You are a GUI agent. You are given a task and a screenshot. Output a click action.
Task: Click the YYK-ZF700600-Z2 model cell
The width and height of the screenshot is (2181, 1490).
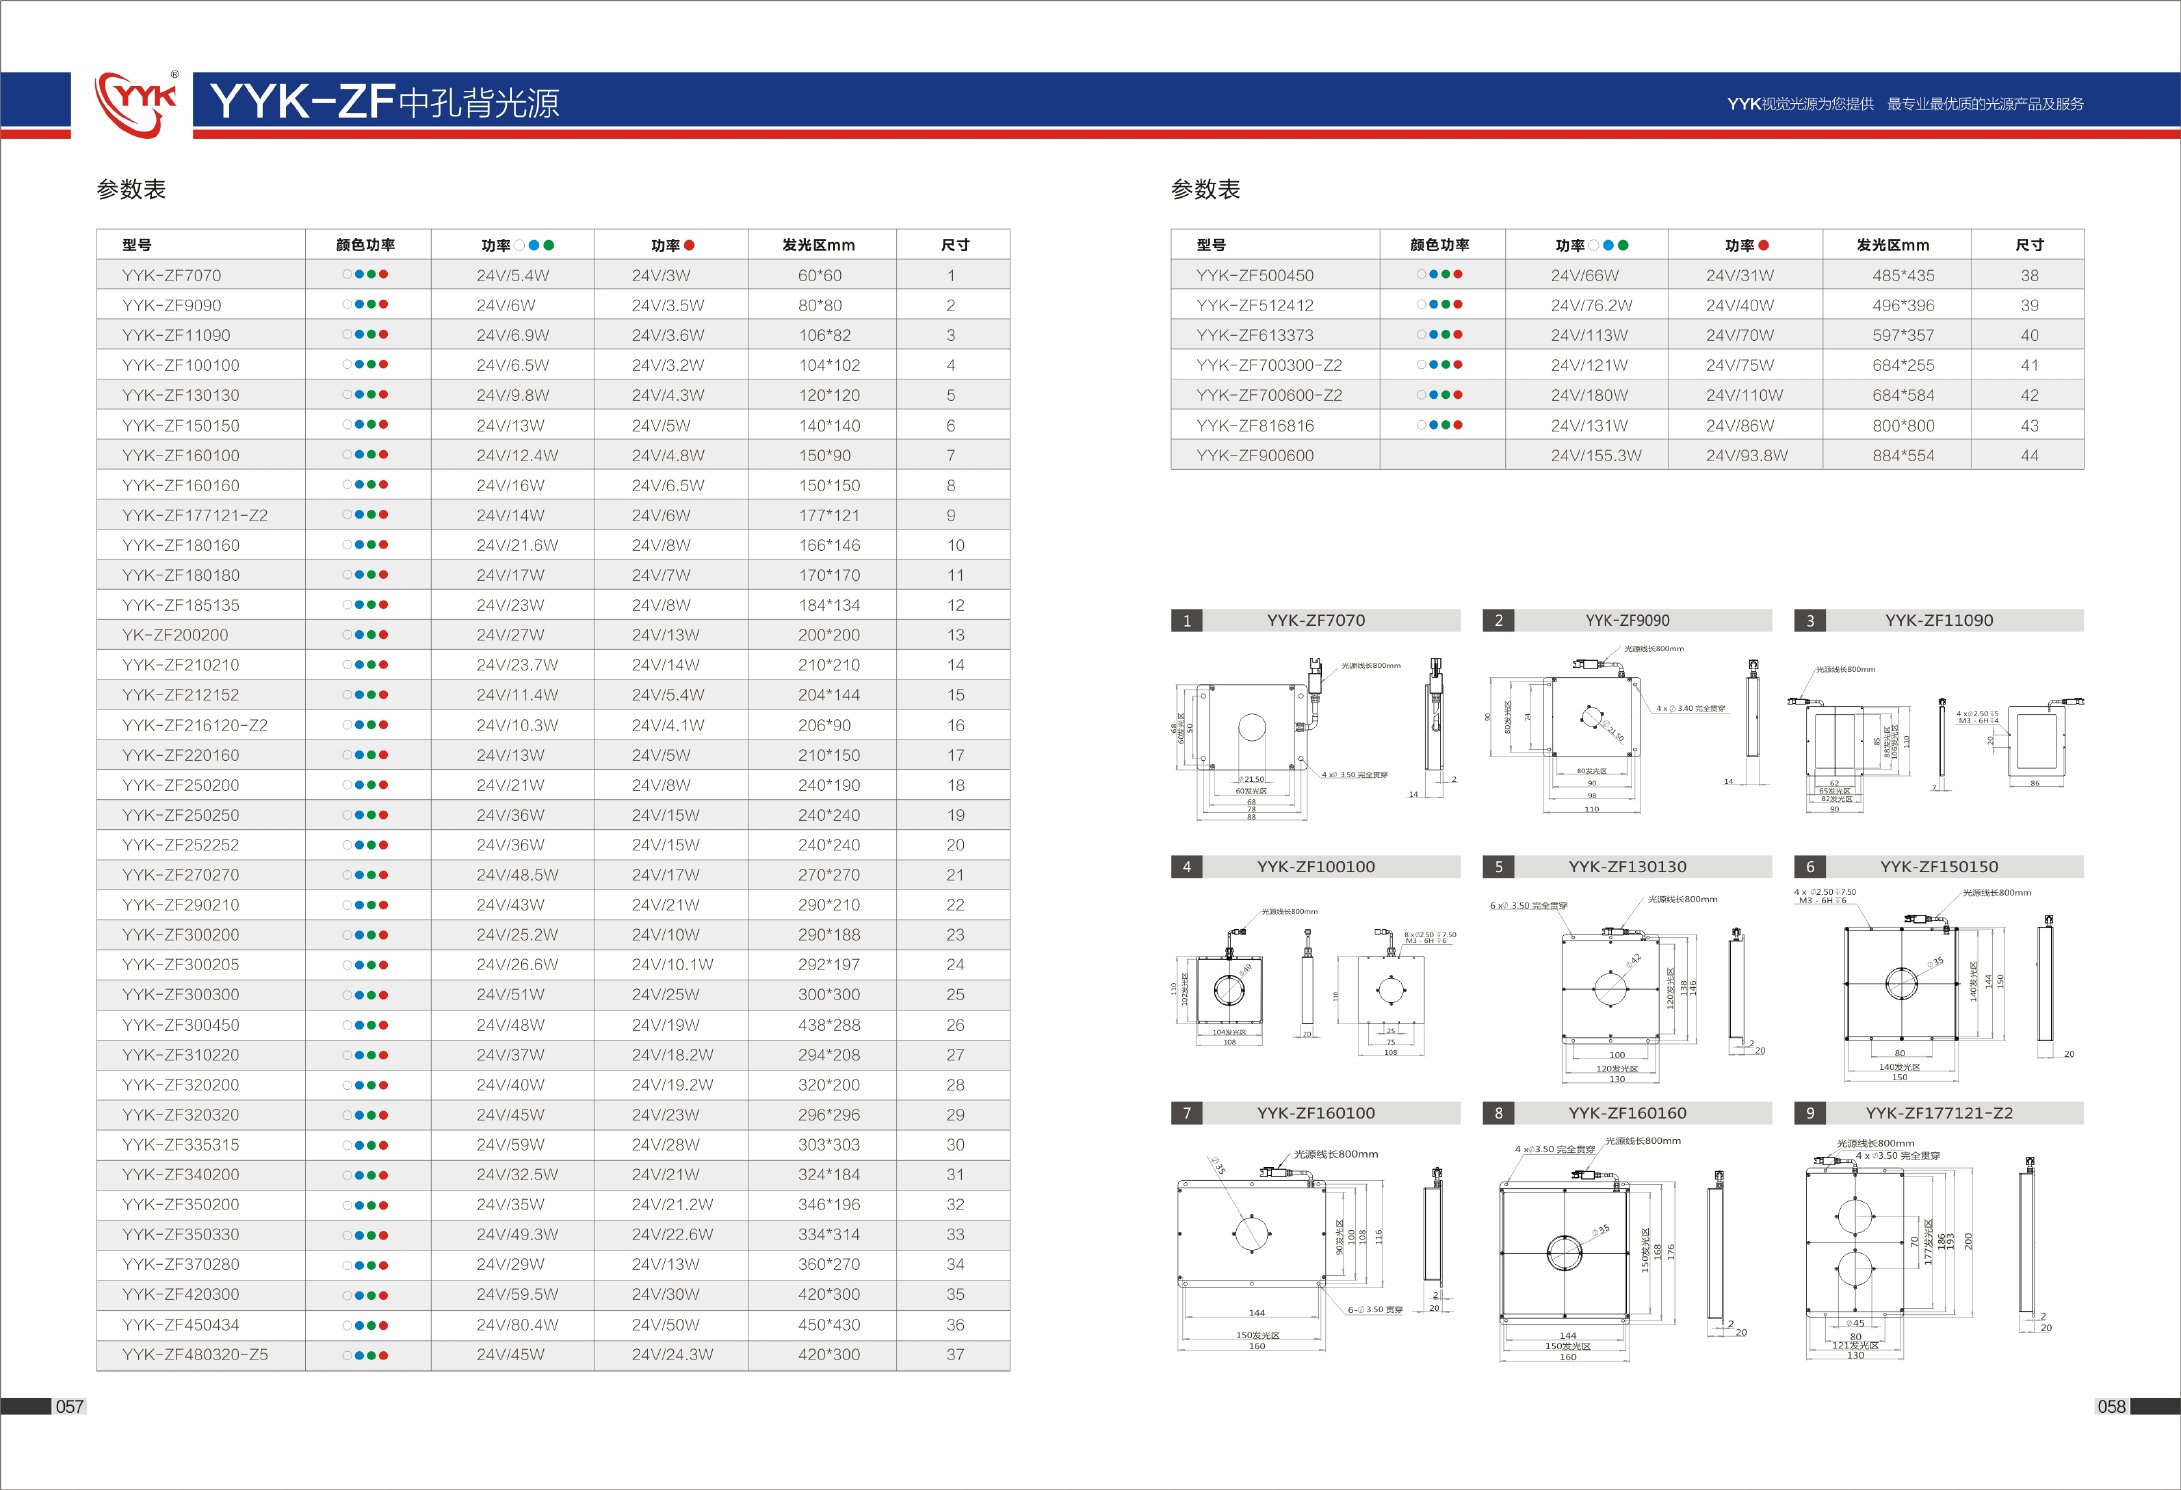click(1269, 395)
